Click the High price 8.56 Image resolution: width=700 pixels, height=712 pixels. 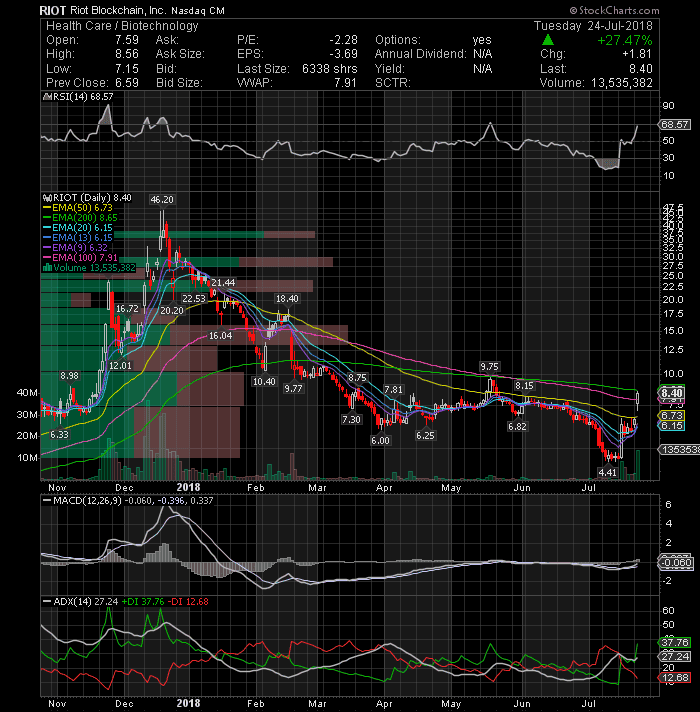[x=127, y=54]
